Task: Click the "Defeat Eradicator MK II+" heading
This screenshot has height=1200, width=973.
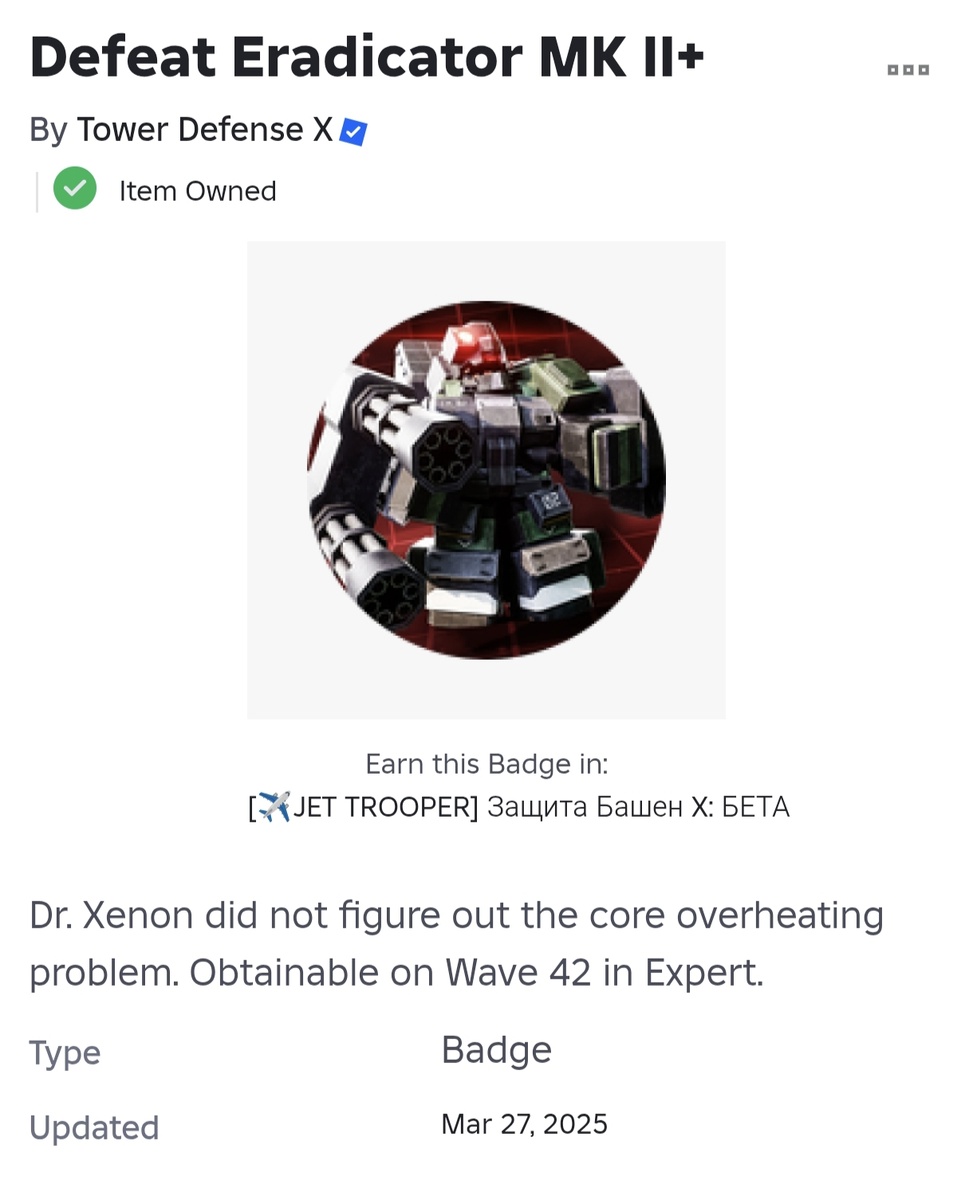Action: (367, 58)
